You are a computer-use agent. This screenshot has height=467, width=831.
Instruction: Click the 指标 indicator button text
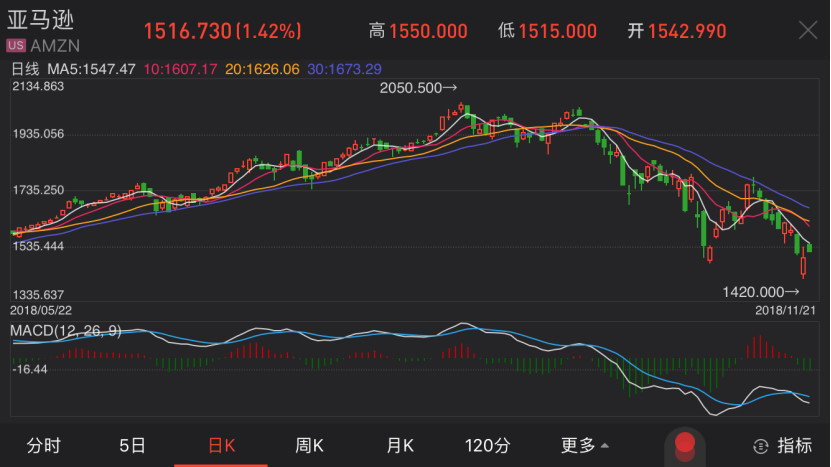(x=794, y=446)
